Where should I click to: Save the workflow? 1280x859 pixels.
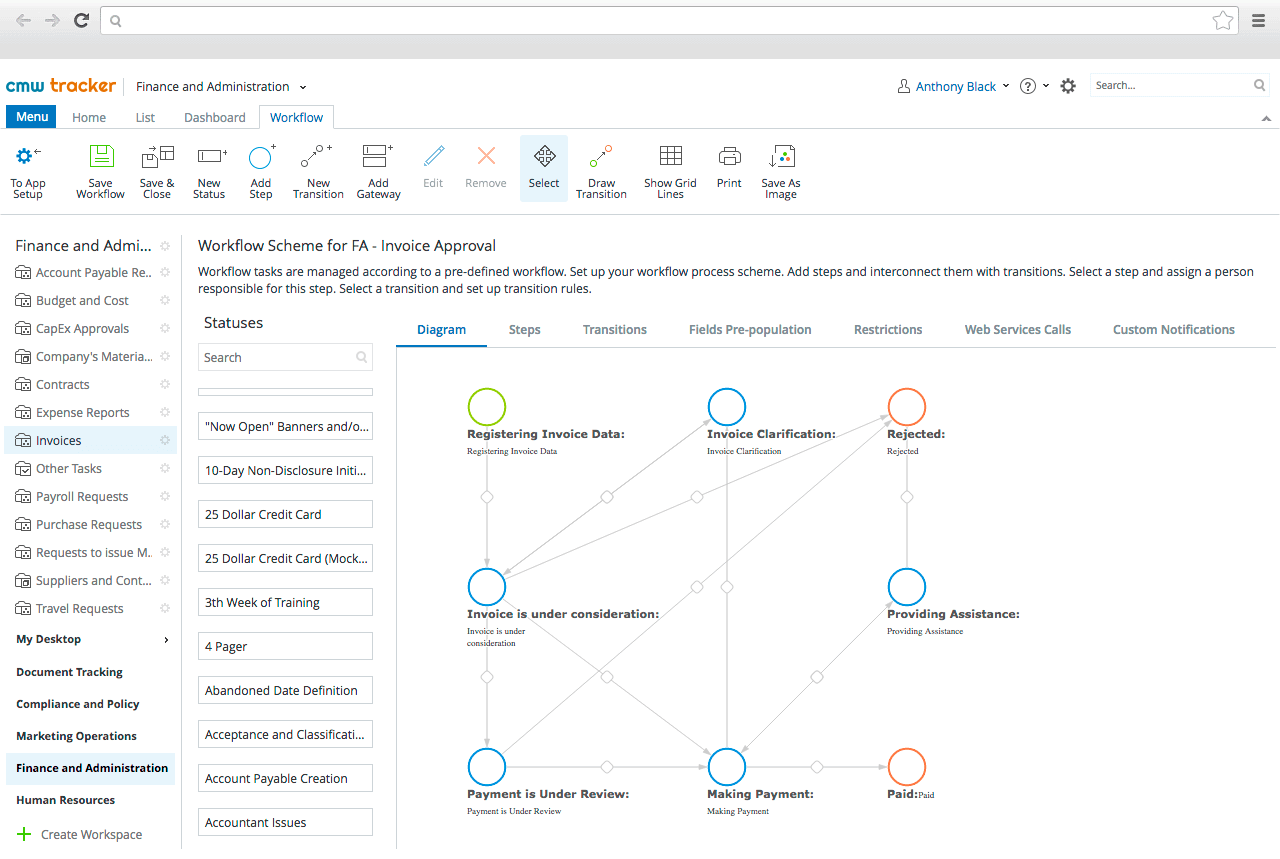click(100, 170)
